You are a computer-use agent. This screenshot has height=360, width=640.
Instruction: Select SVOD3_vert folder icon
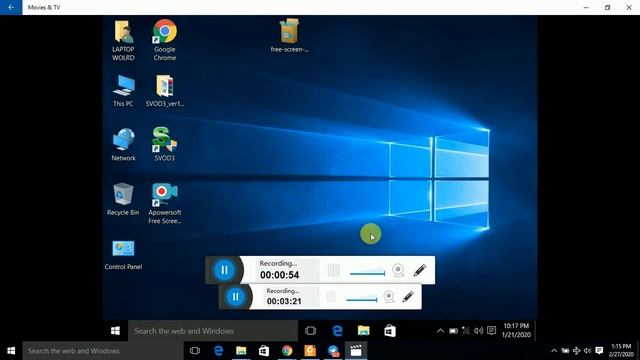click(165, 91)
